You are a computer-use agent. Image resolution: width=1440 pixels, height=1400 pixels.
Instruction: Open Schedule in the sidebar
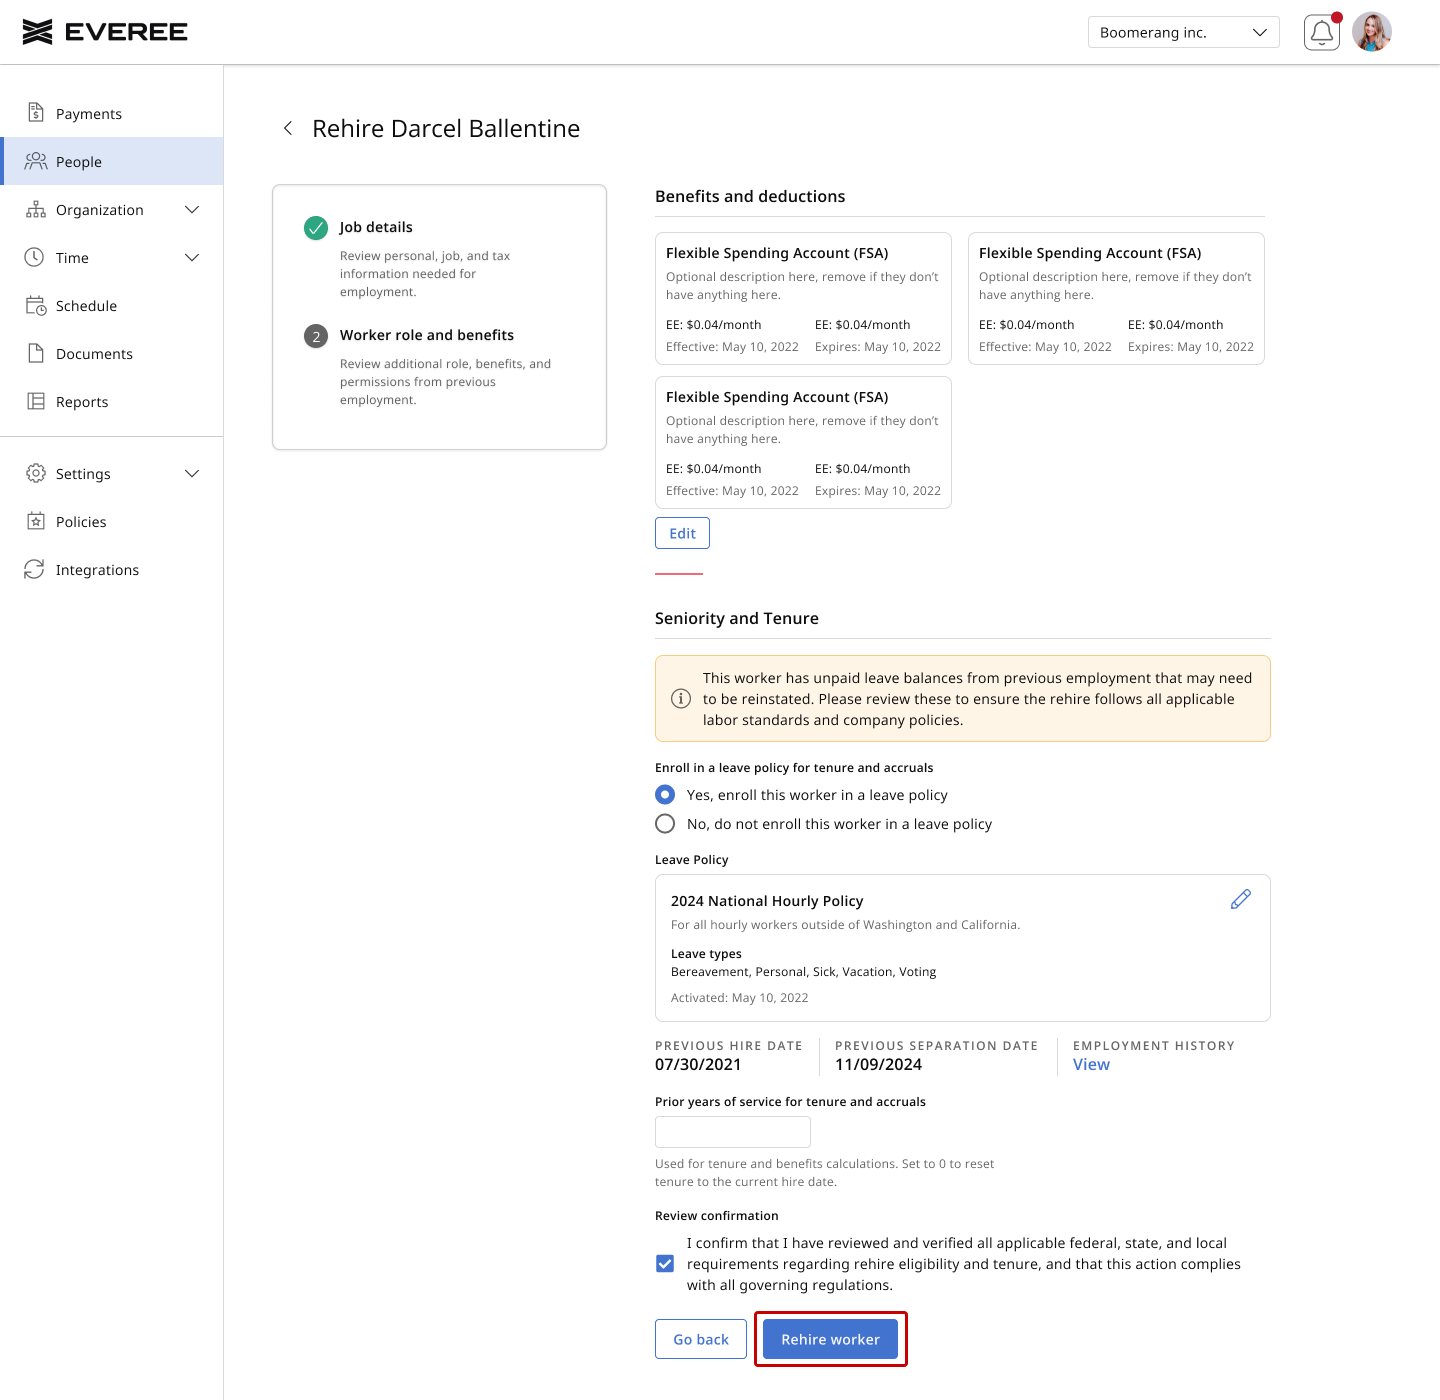tap(112, 305)
